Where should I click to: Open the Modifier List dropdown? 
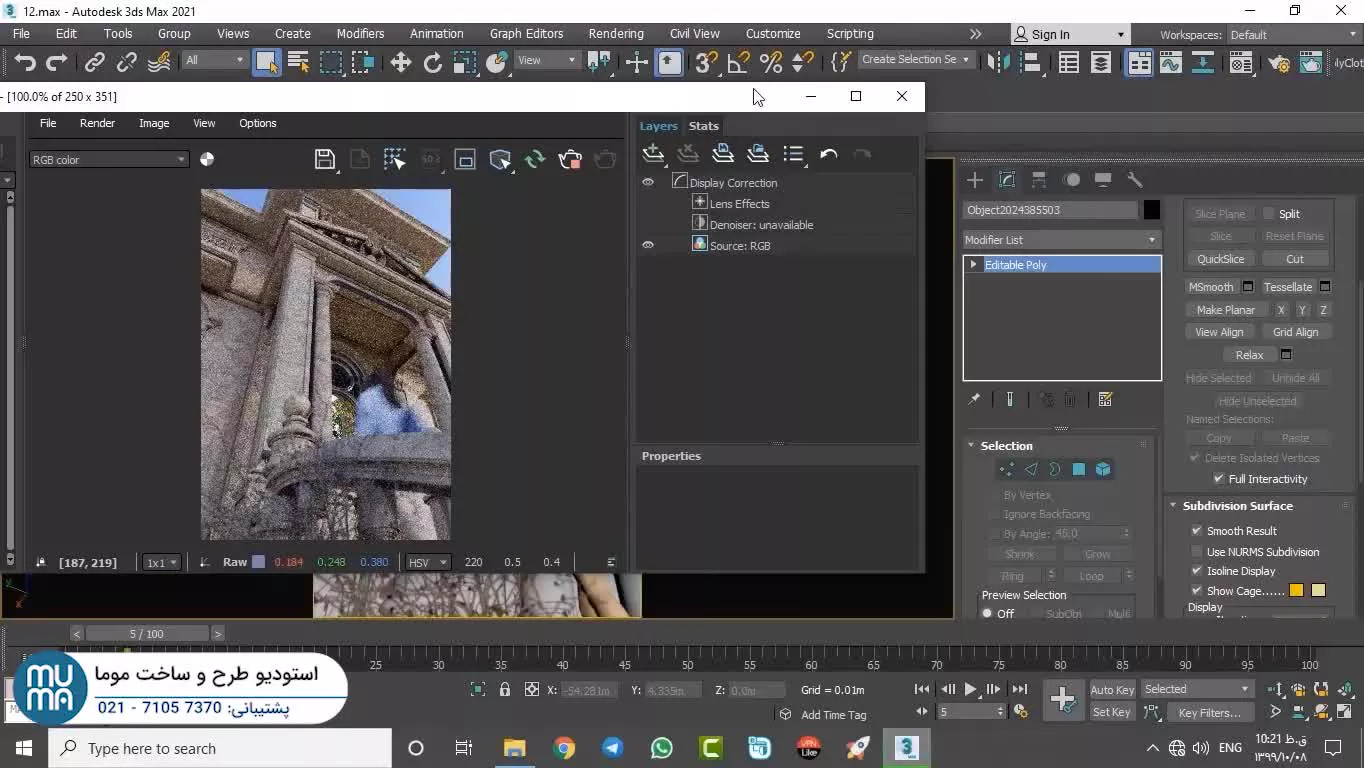(x=1061, y=240)
